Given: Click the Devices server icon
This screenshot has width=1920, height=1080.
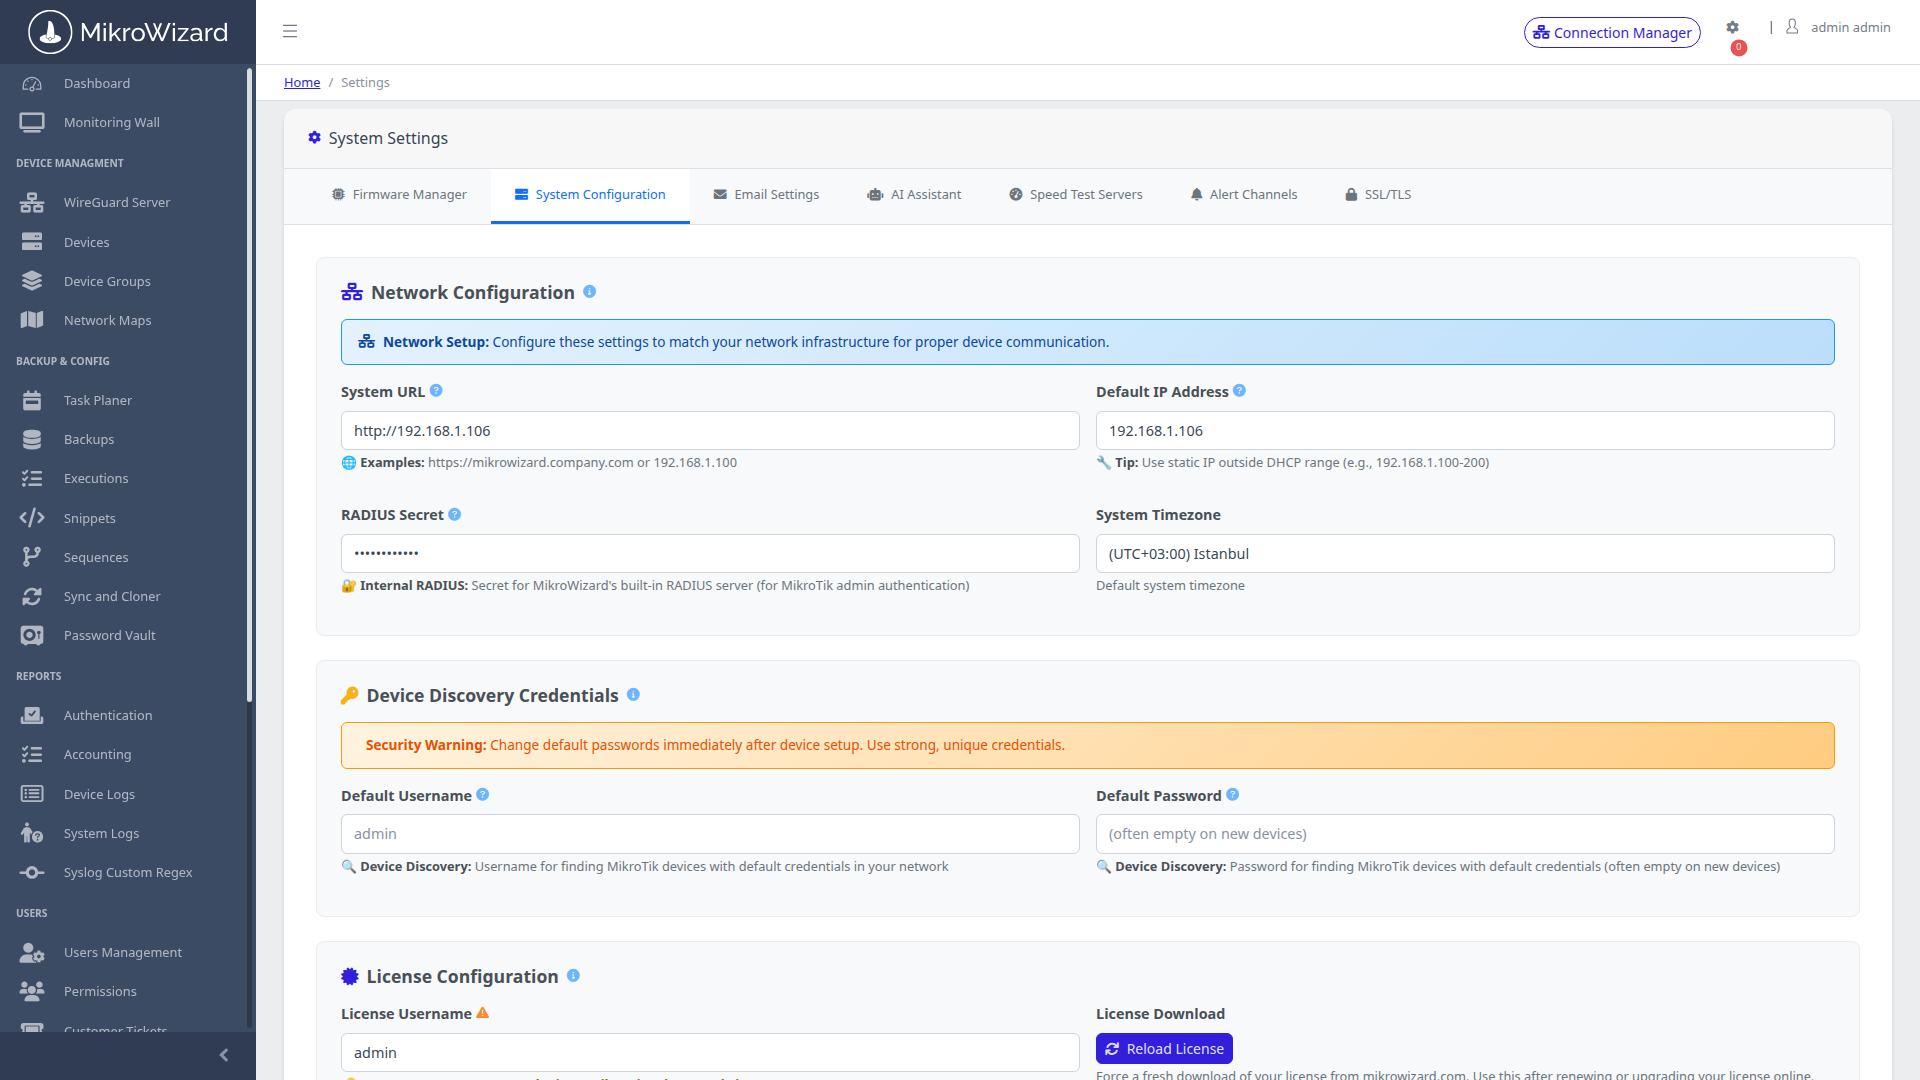Looking at the screenshot, I should pyautogui.click(x=32, y=242).
